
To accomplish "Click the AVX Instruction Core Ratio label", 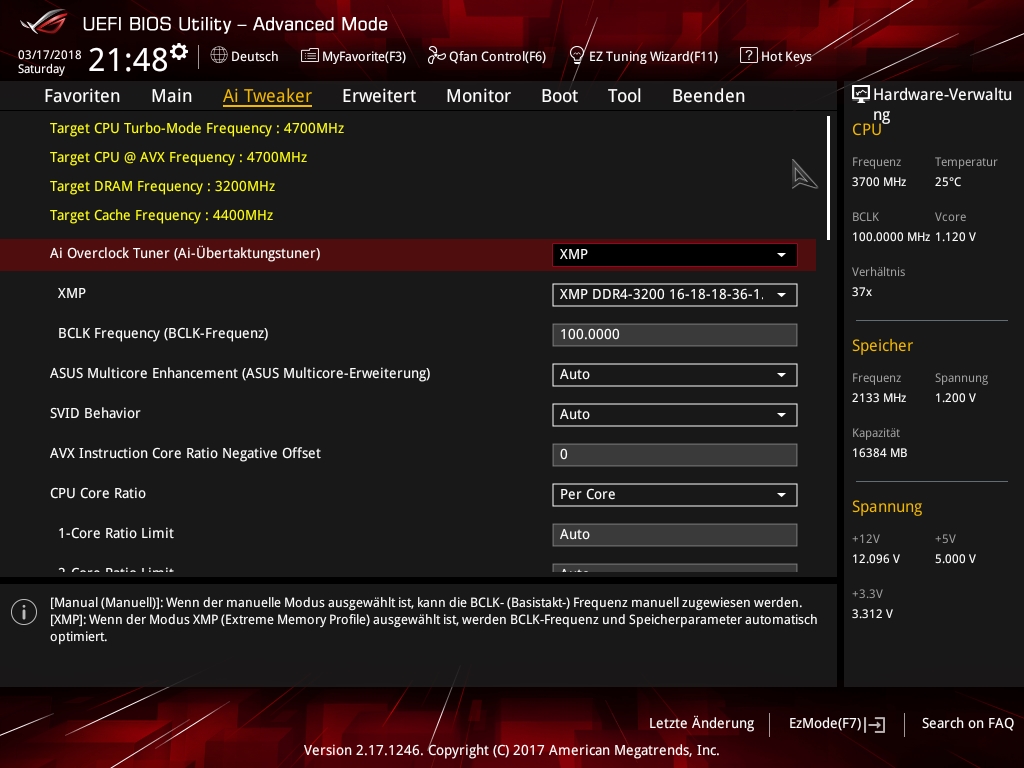I will 185,453.
